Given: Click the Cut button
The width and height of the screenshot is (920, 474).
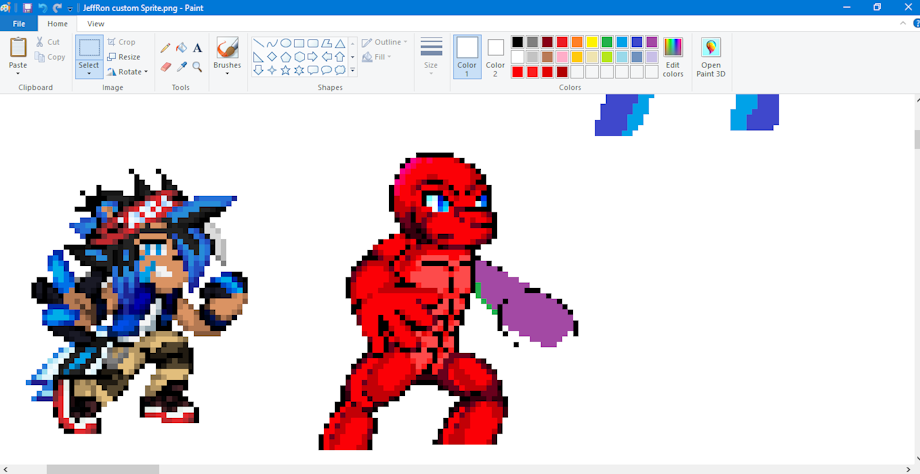Looking at the screenshot, I should pos(48,42).
